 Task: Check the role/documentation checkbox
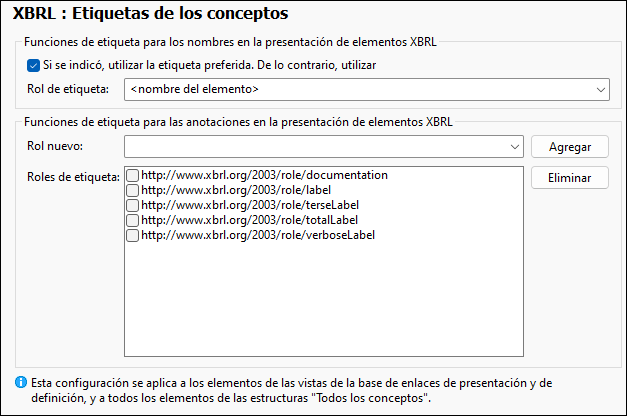[x=132, y=175]
